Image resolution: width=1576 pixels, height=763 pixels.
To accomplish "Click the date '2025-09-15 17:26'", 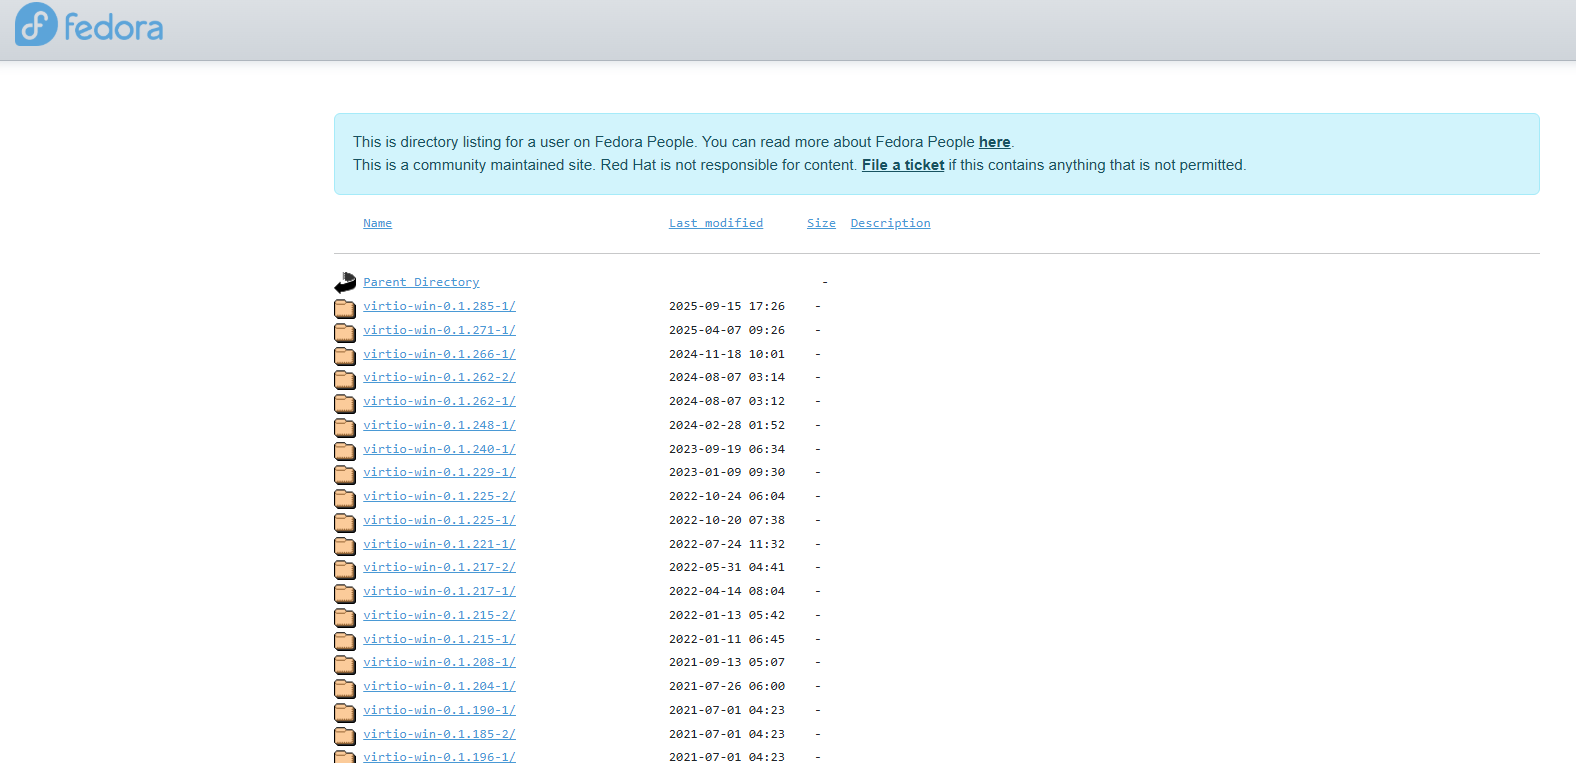I will click(727, 306).
